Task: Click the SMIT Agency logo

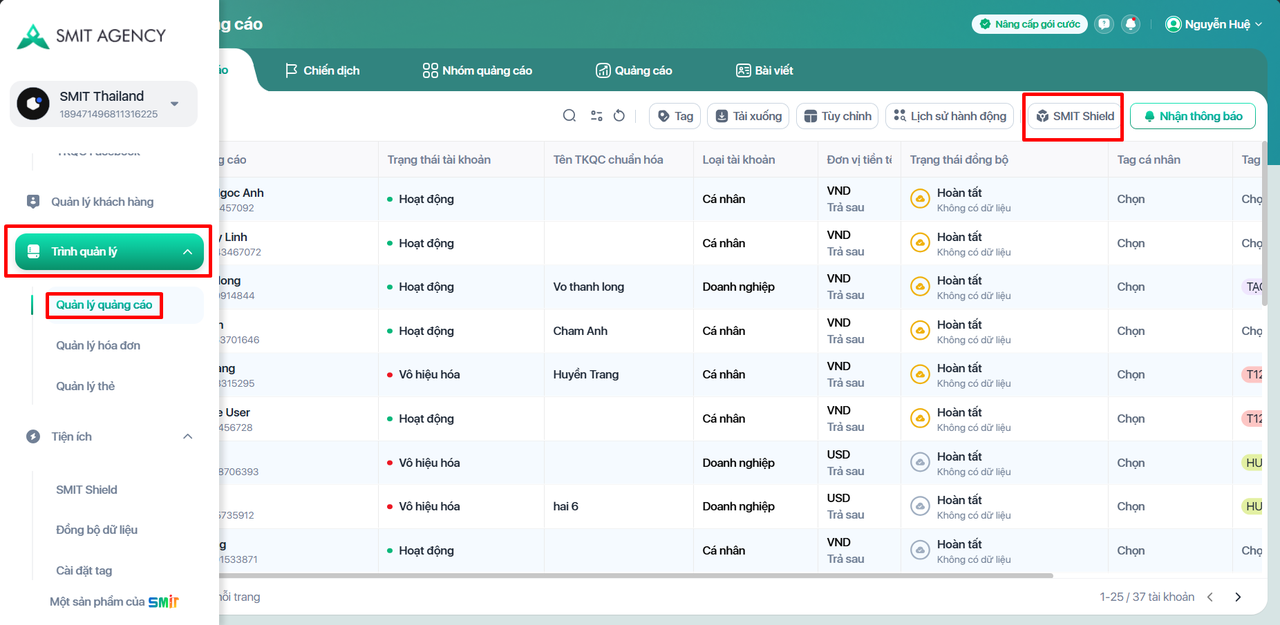Action: click(91, 36)
